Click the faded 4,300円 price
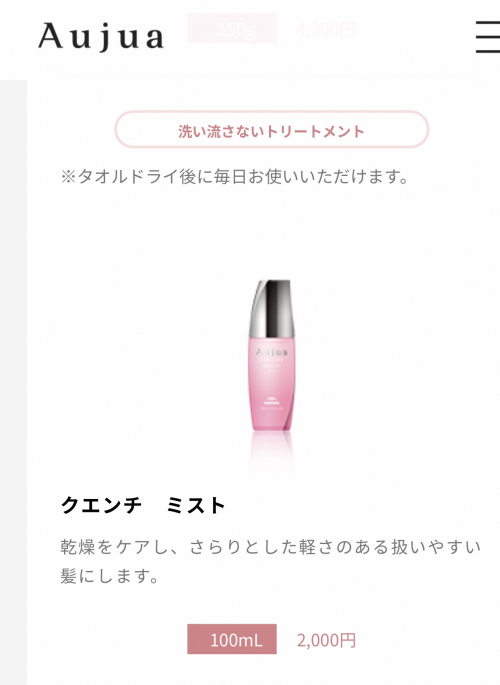Image resolution: width=500 pixels, height=685 pixels. pos(326,29)
